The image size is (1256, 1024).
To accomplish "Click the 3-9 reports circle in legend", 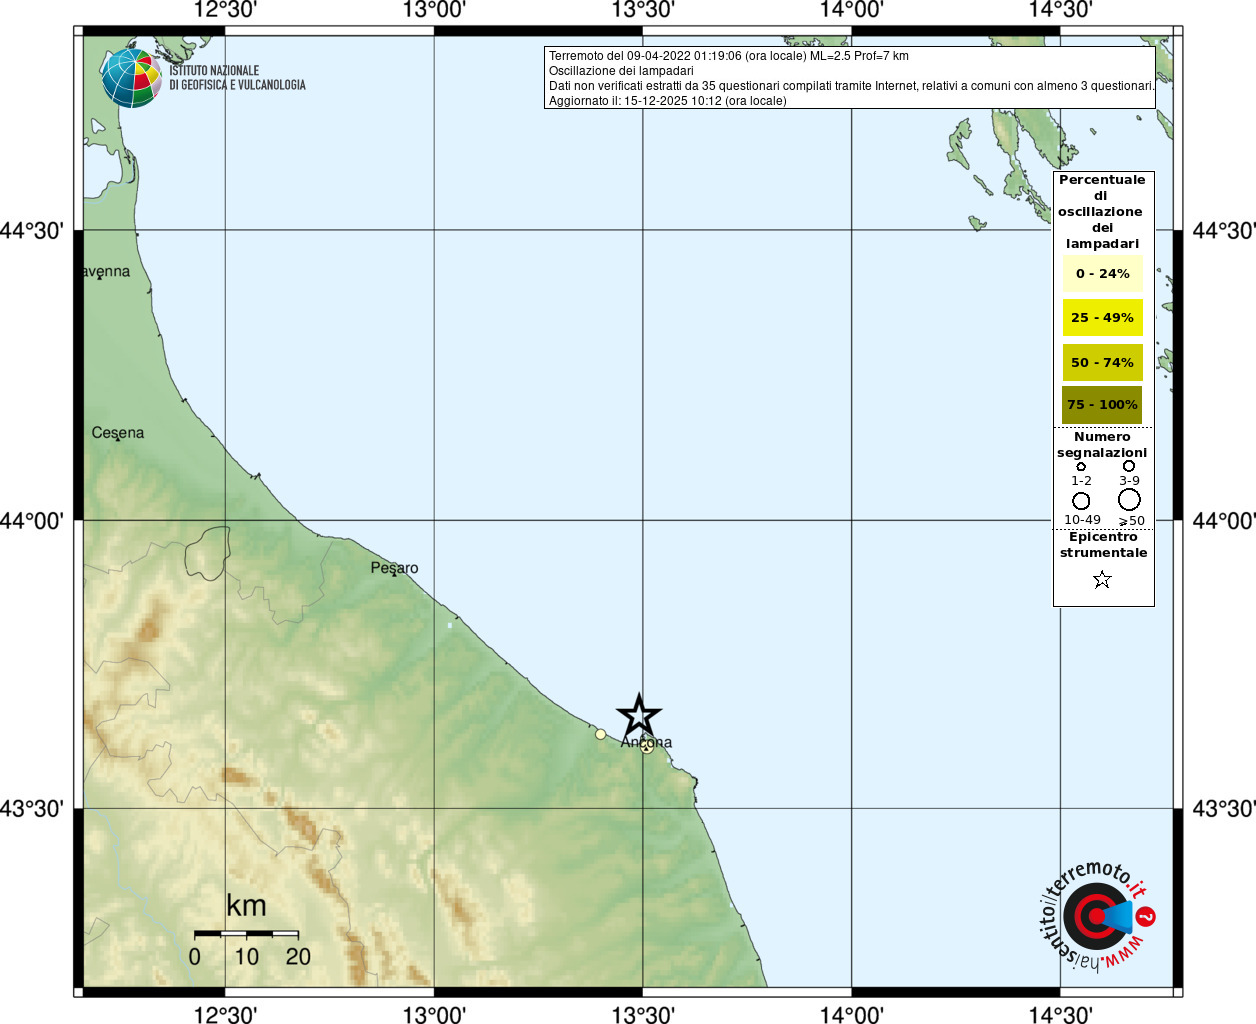I will (x=1129, y=466).
